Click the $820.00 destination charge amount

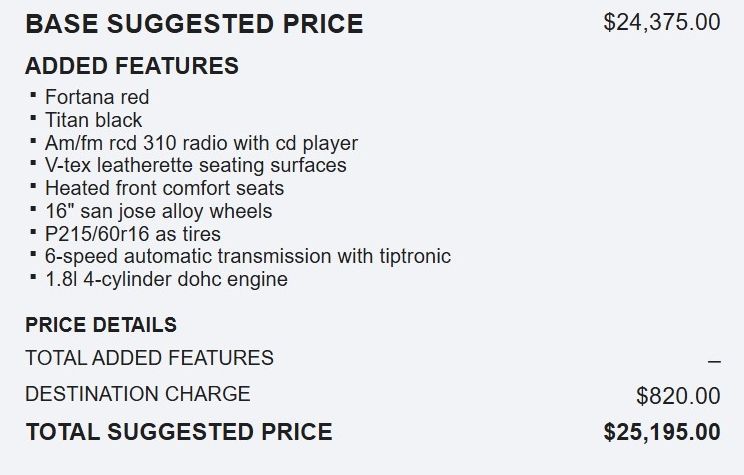pos(677,396)
